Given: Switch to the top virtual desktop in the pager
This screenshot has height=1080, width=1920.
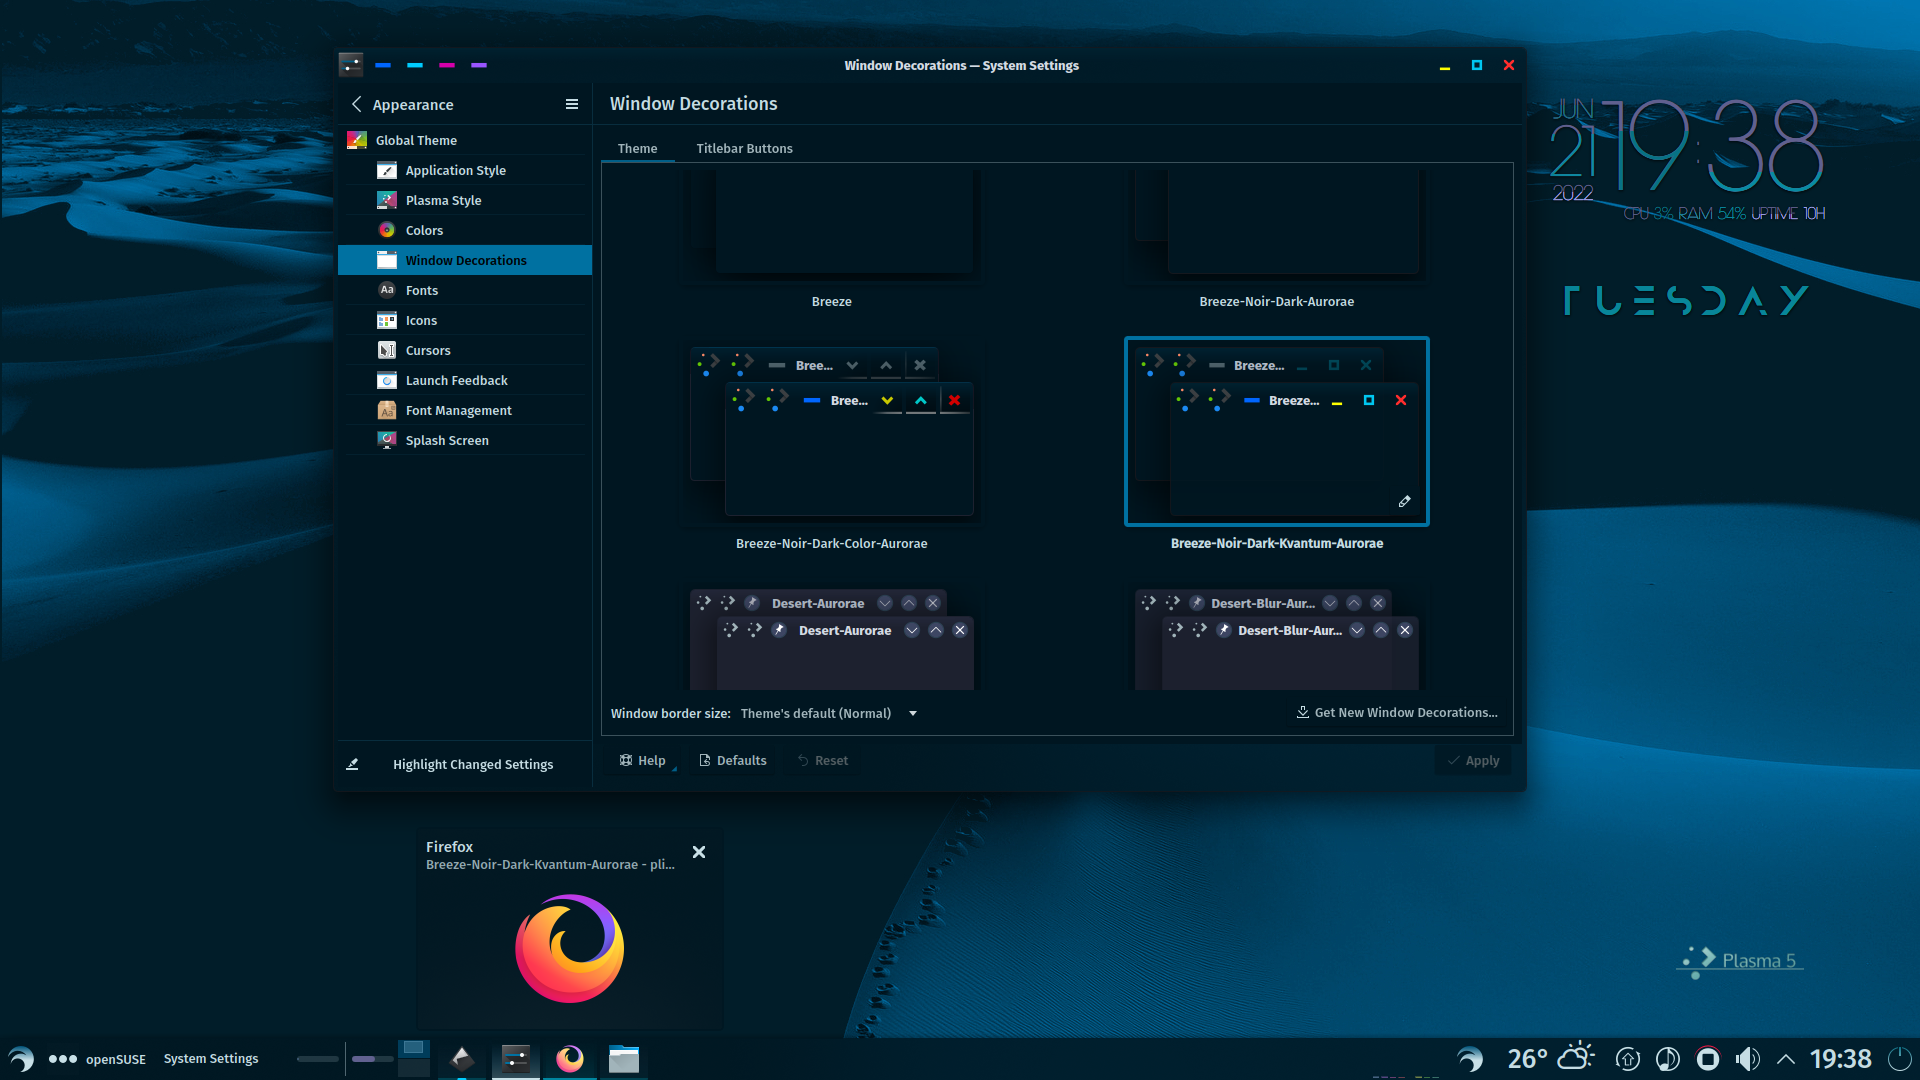Looking at the screenshot, I should pos(414,1048).
